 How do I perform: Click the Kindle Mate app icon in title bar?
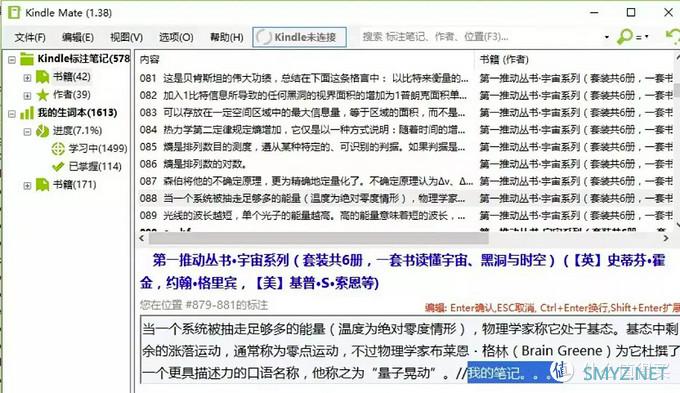click(x=14, y=13)
